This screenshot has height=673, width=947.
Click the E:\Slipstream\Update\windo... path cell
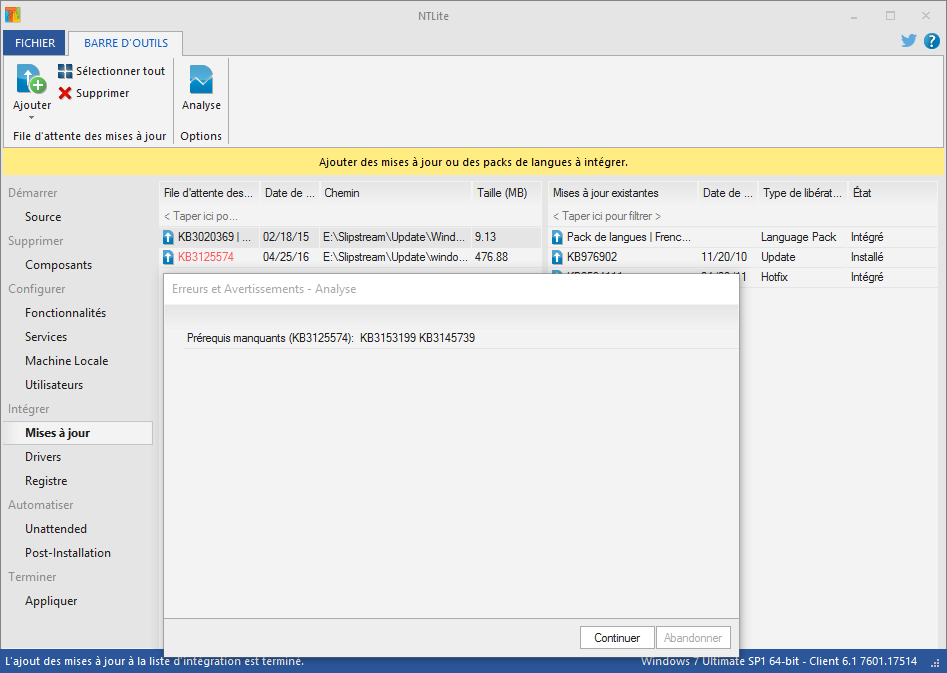tap(395, 257)
